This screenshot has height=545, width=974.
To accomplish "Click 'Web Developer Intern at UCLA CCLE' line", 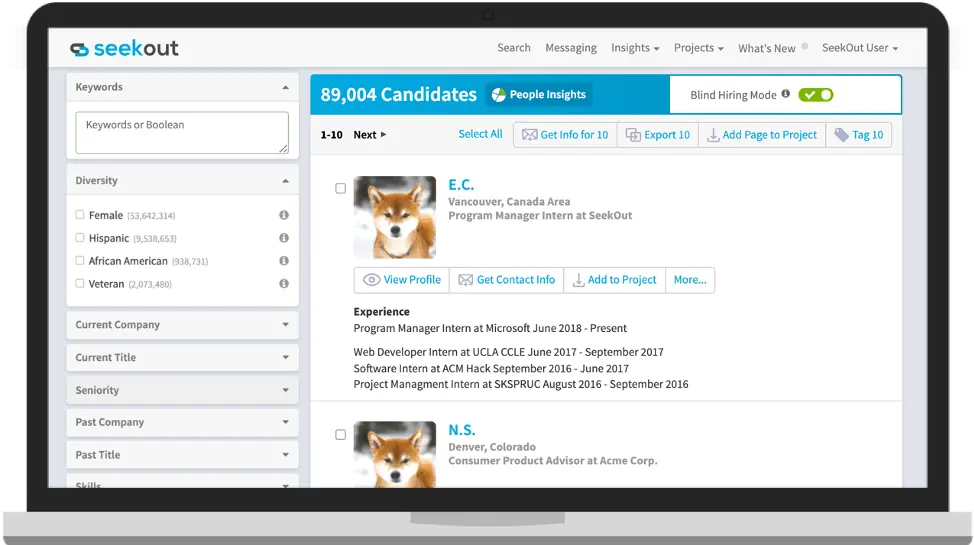I will [508, 352].
